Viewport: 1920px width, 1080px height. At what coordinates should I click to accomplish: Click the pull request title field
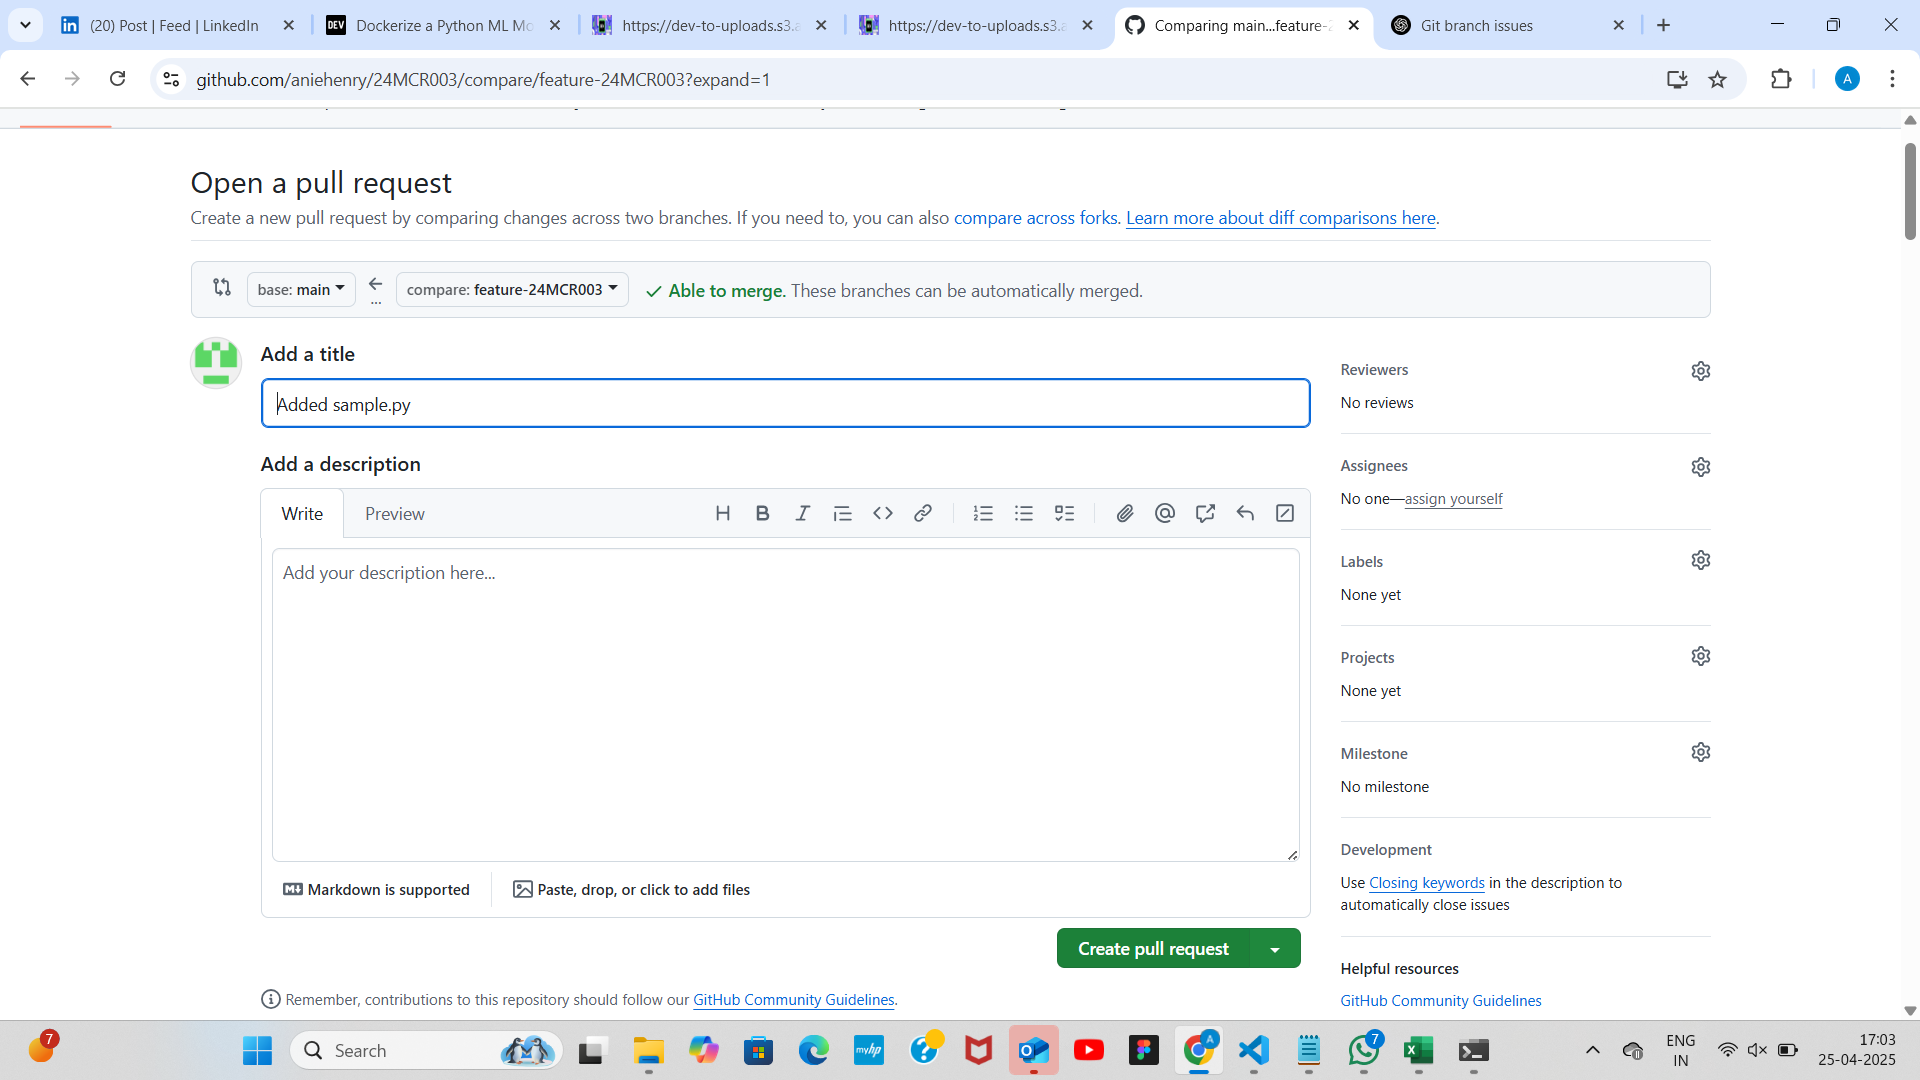pyautogui.click(x=785, y=404)
